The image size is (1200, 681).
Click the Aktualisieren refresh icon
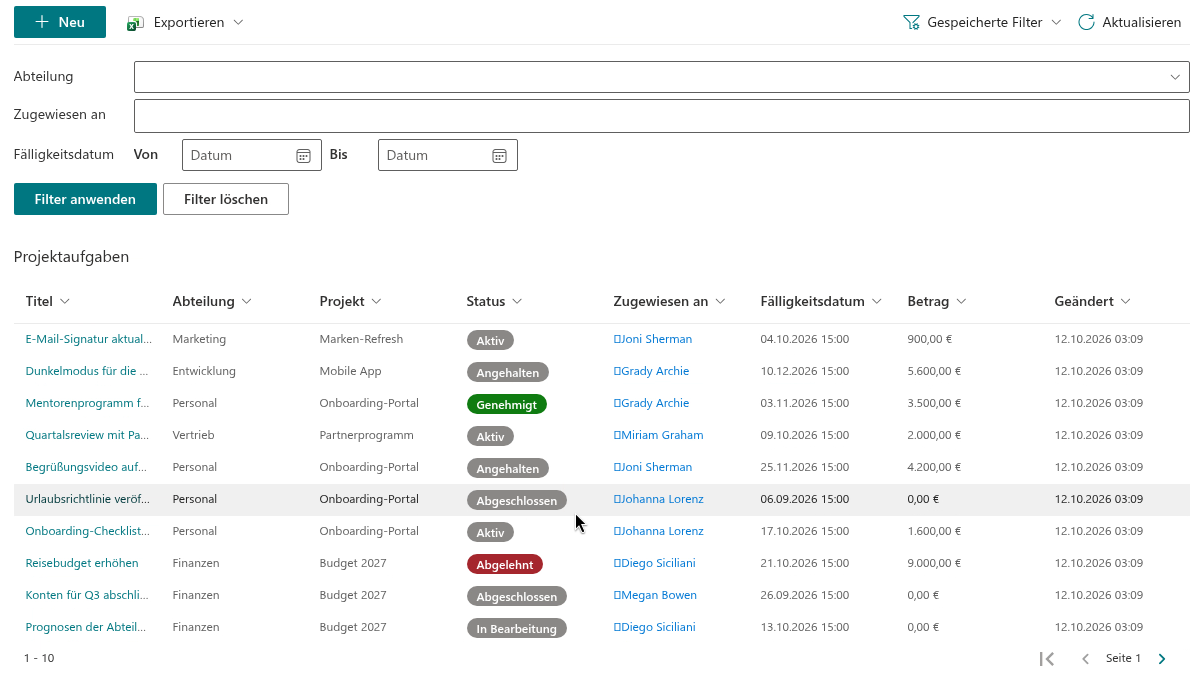coord(1086,22)
